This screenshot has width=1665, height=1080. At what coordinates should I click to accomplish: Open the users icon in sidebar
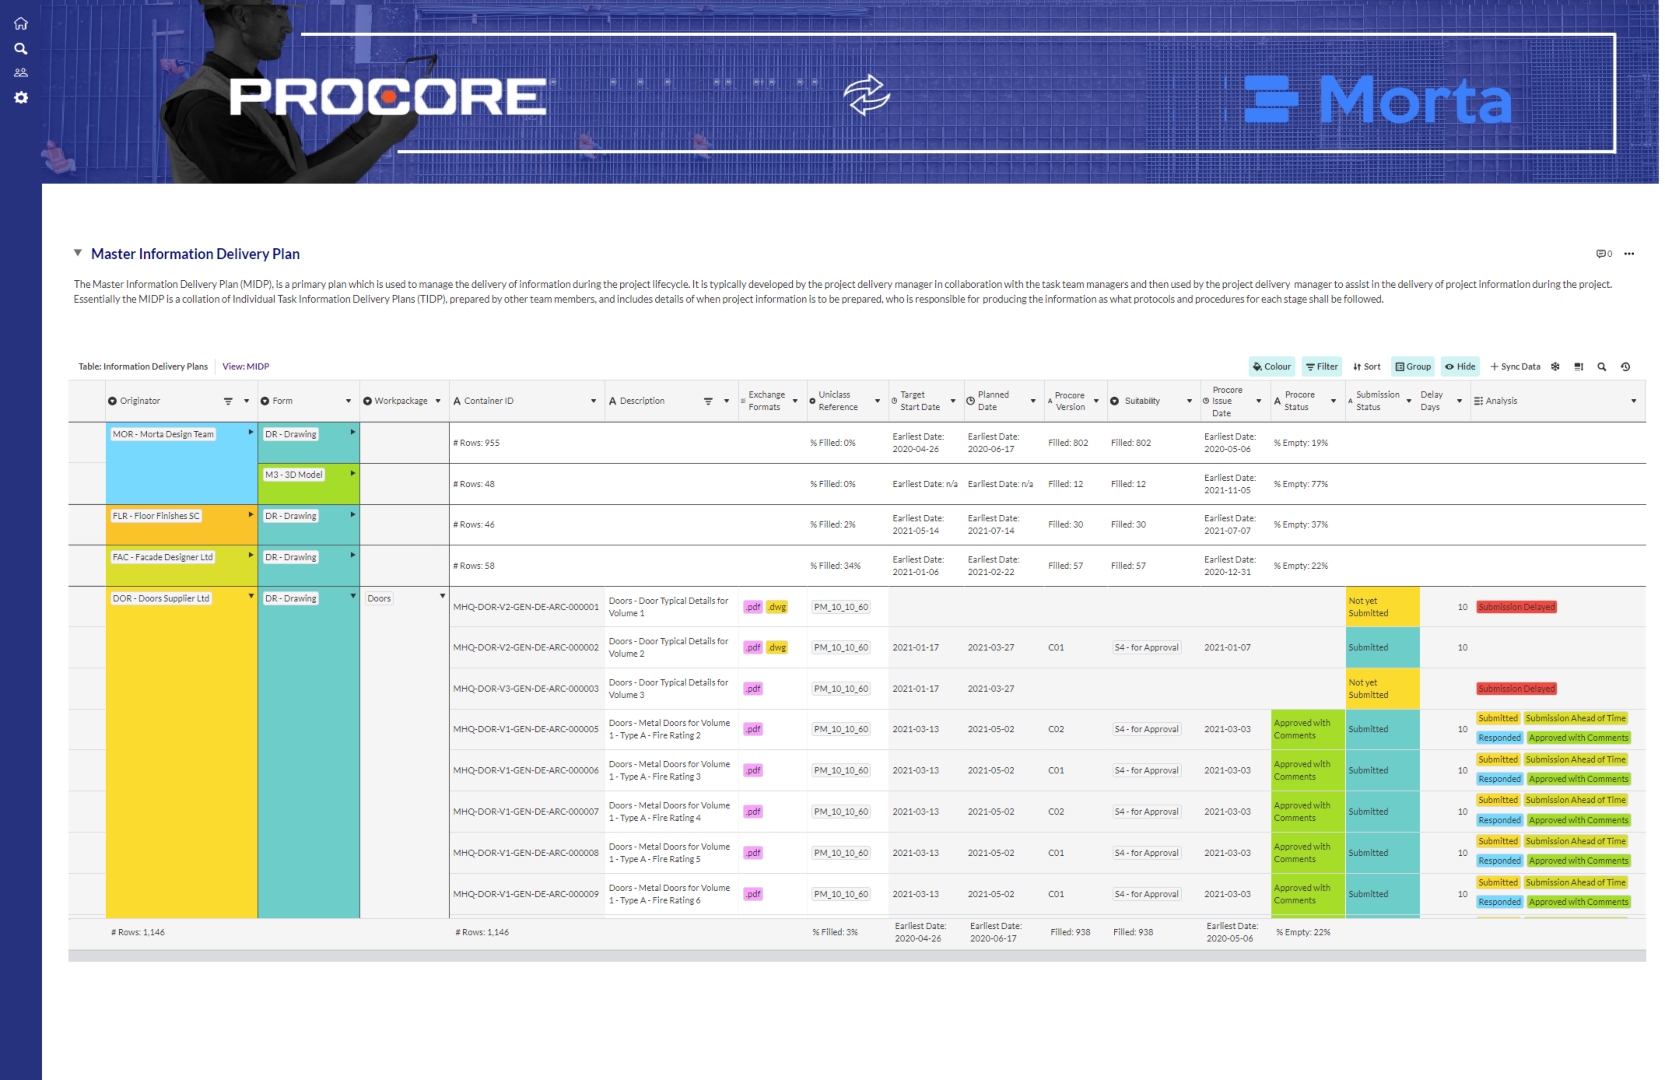(21, 73)
